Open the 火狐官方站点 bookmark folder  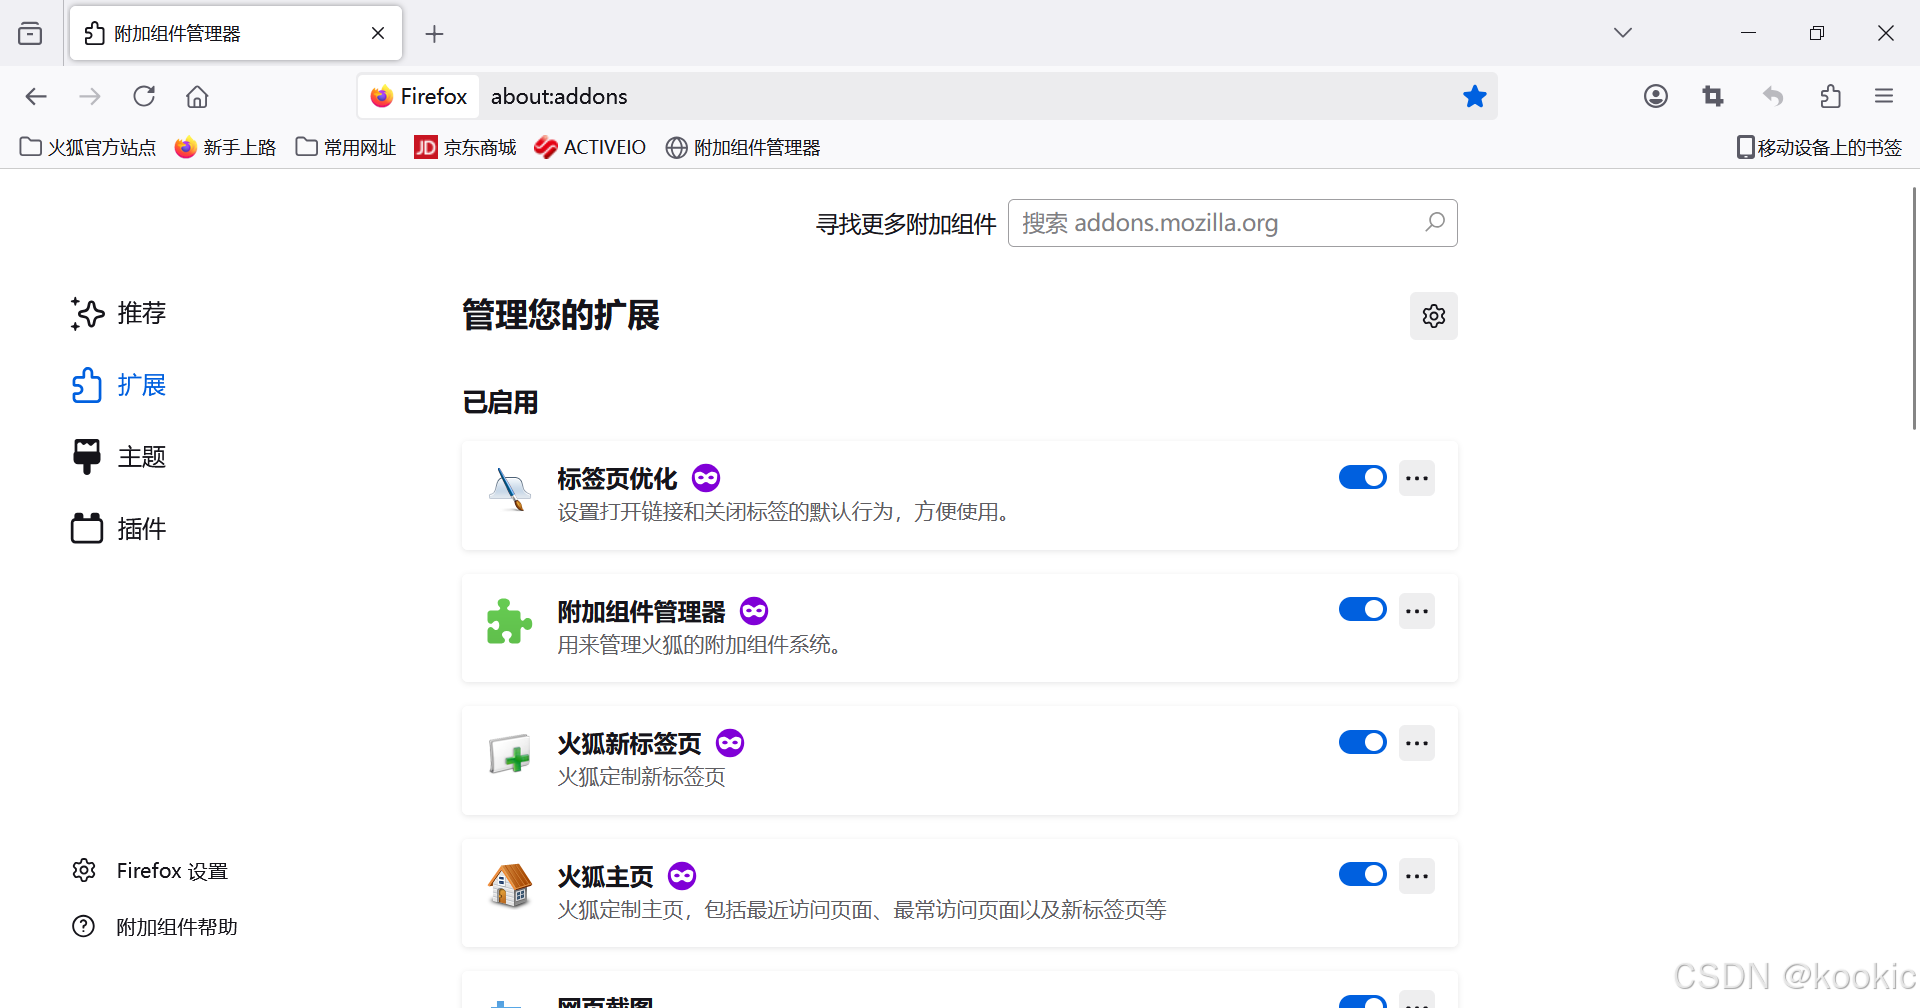coord(88,147)
